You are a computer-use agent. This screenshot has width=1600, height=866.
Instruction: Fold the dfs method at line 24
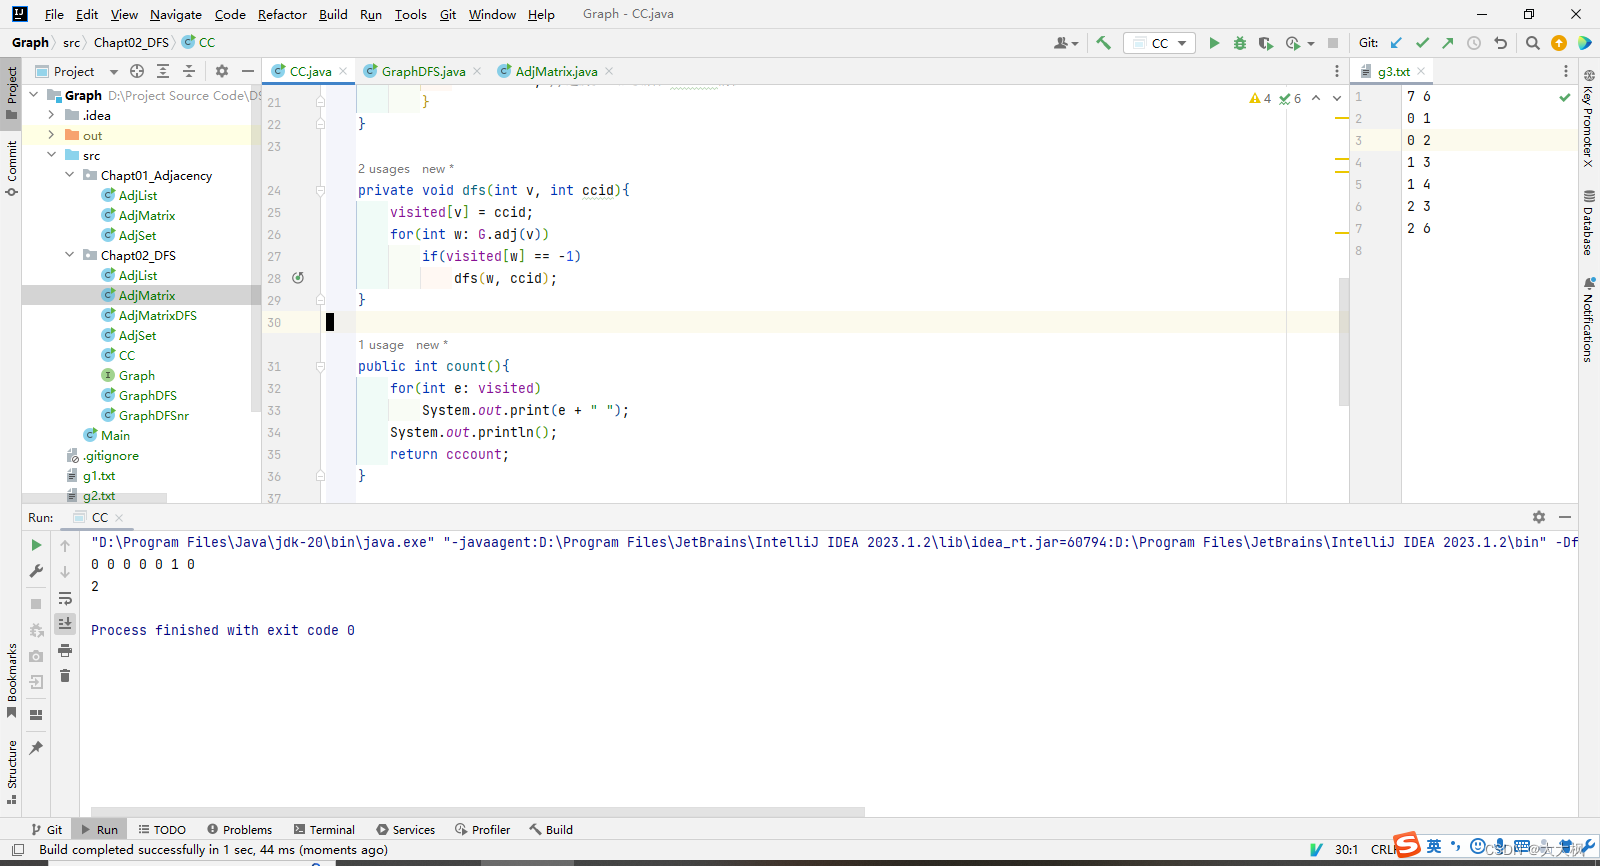(321, 190)
